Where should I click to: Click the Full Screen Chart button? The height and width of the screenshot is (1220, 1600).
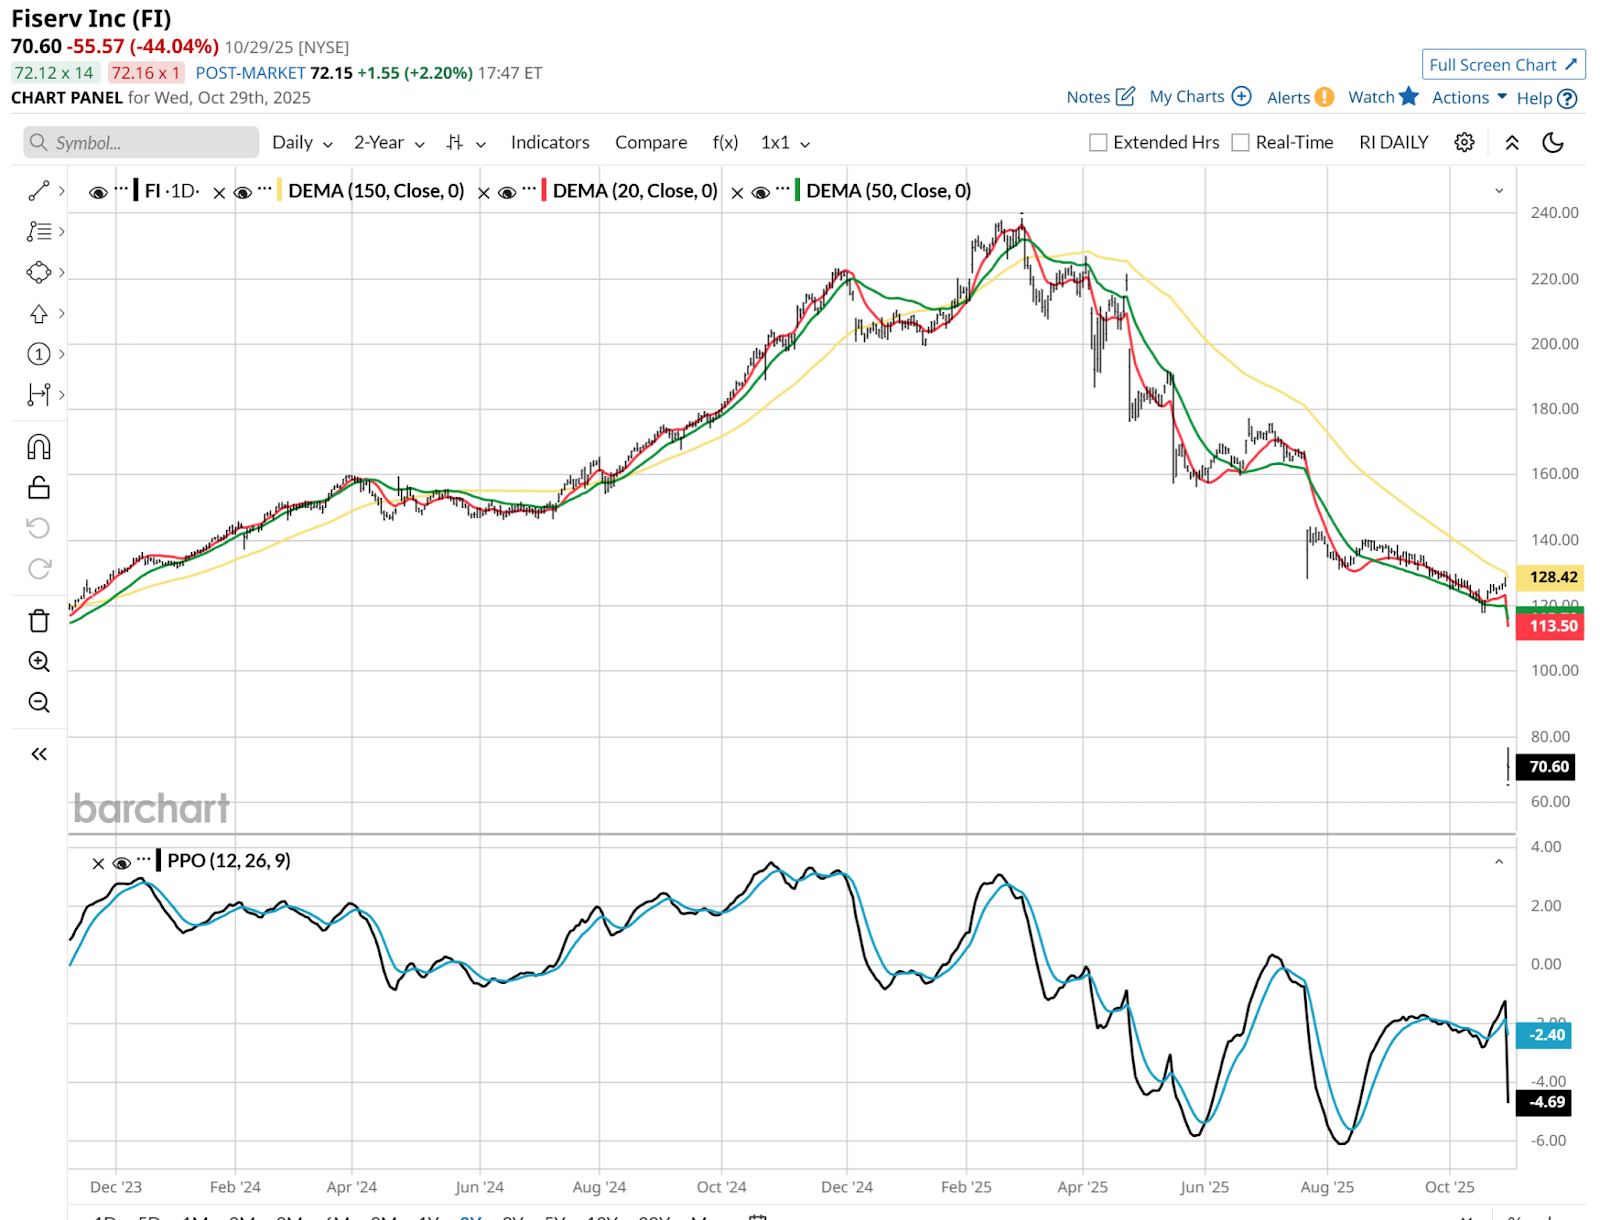pos(1502,65)
